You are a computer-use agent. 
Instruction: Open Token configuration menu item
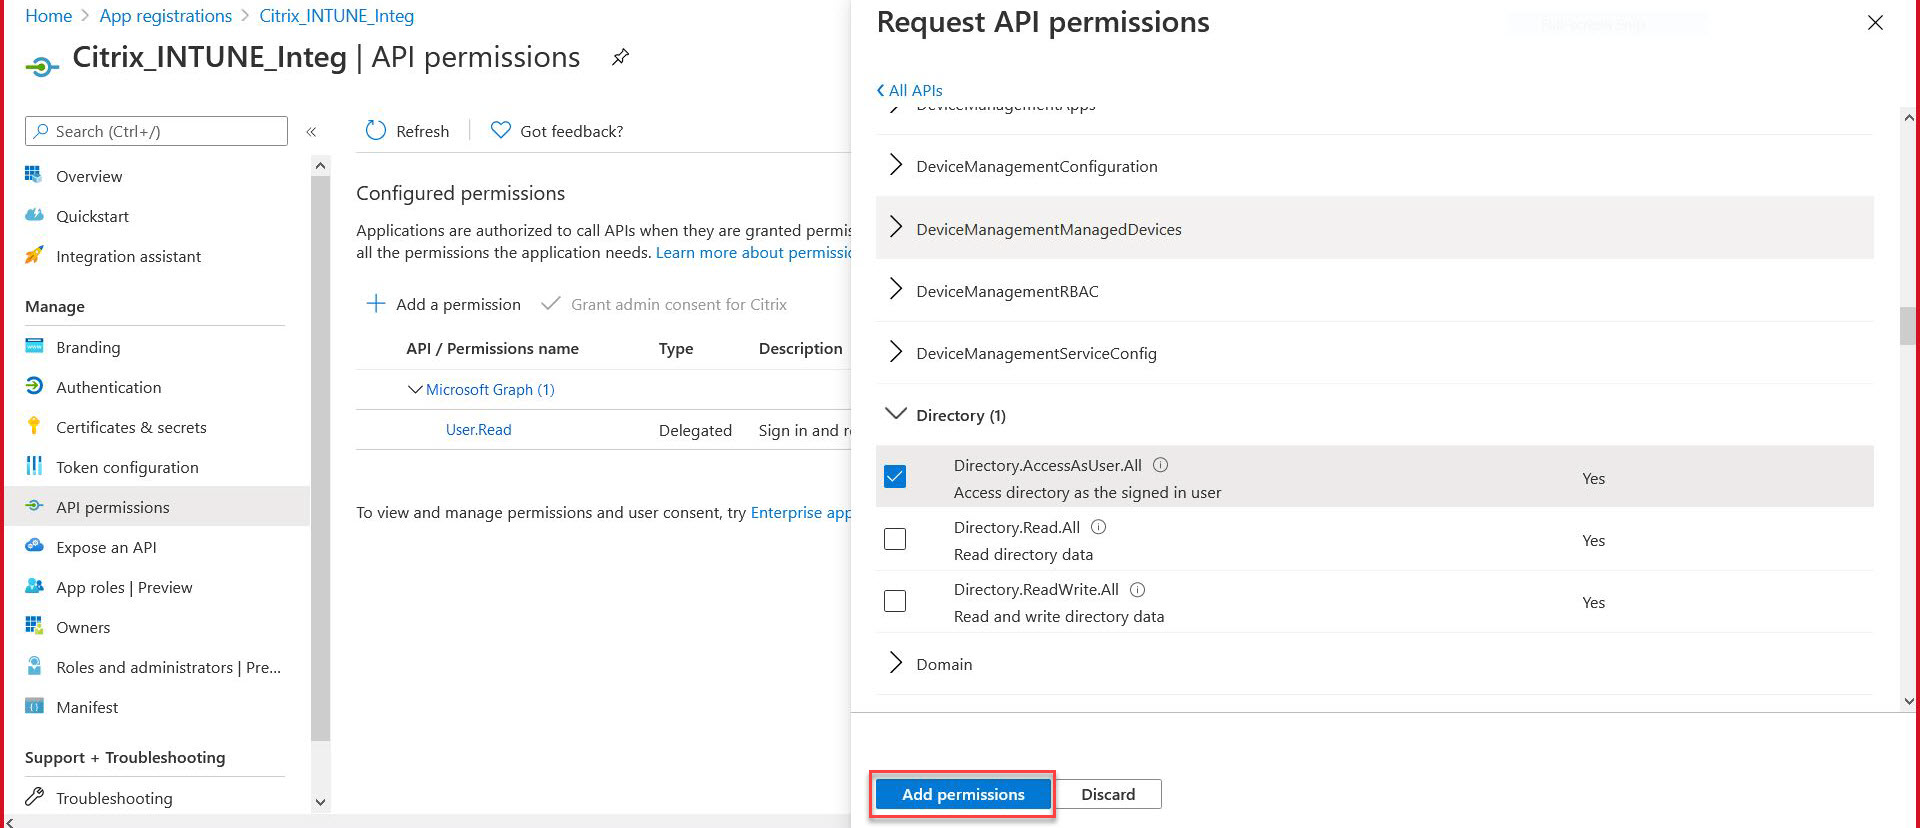[127, 467]
